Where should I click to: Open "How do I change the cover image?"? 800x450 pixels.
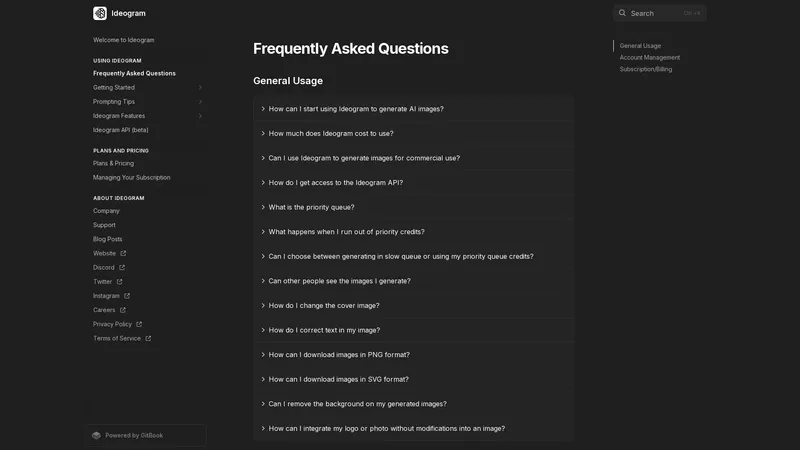[413, 306]
